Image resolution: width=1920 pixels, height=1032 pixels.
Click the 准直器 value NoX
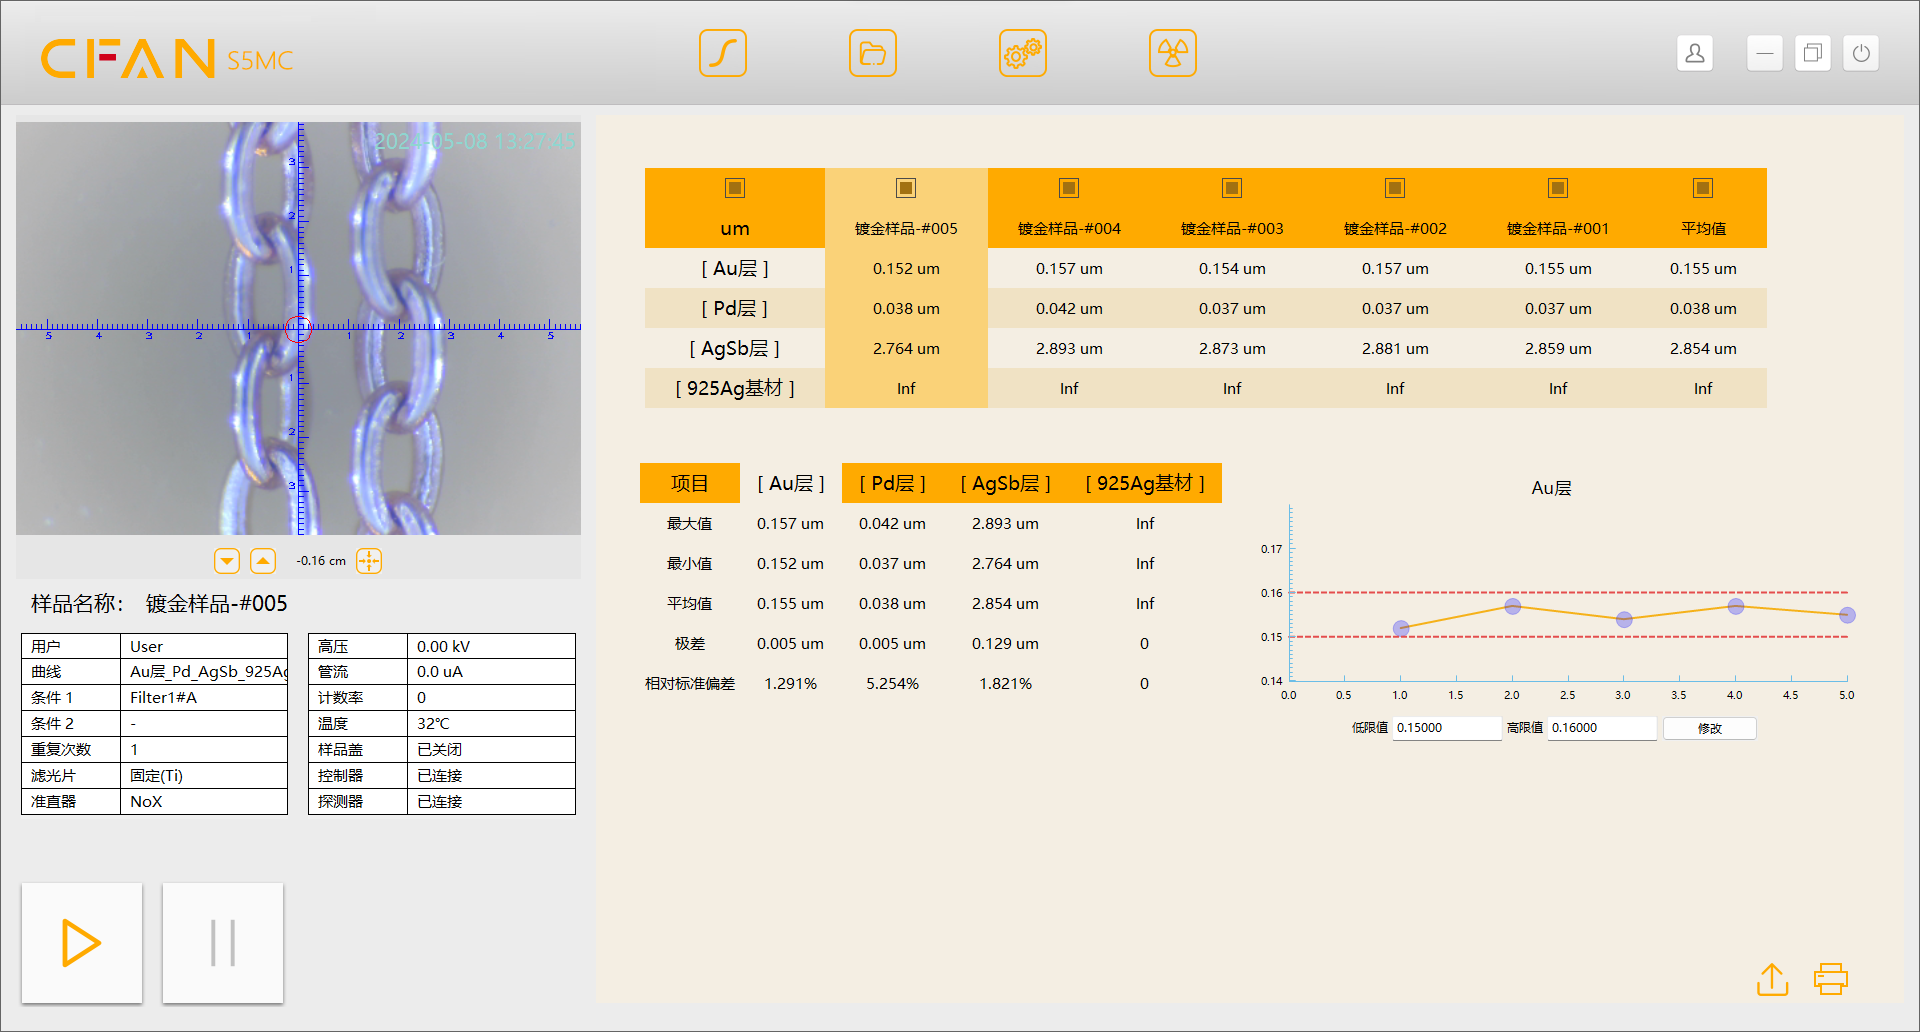(204, 802)
